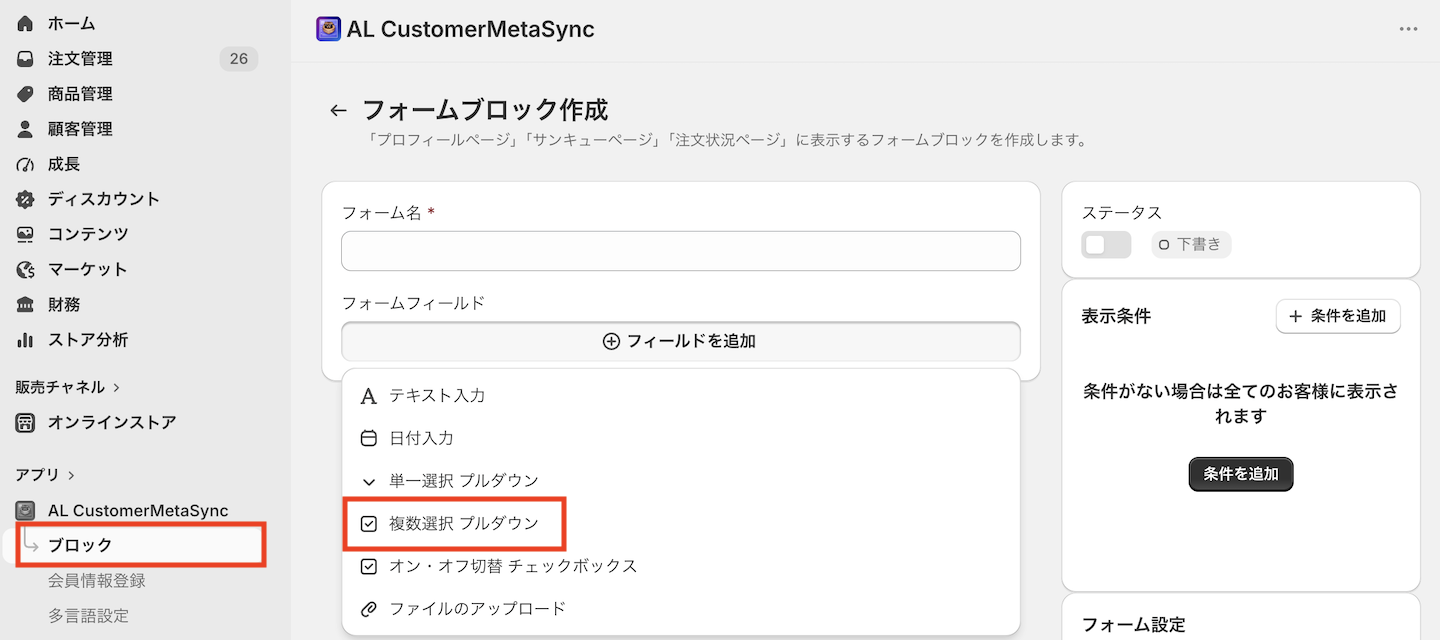Viewport: 1440px width, 640px height.
Task: Click the フィールドを追加 button
Action: (681, 341)
